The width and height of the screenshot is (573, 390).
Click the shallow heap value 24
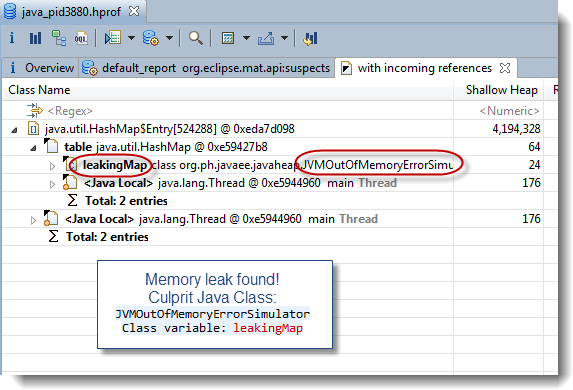[534, 165]
